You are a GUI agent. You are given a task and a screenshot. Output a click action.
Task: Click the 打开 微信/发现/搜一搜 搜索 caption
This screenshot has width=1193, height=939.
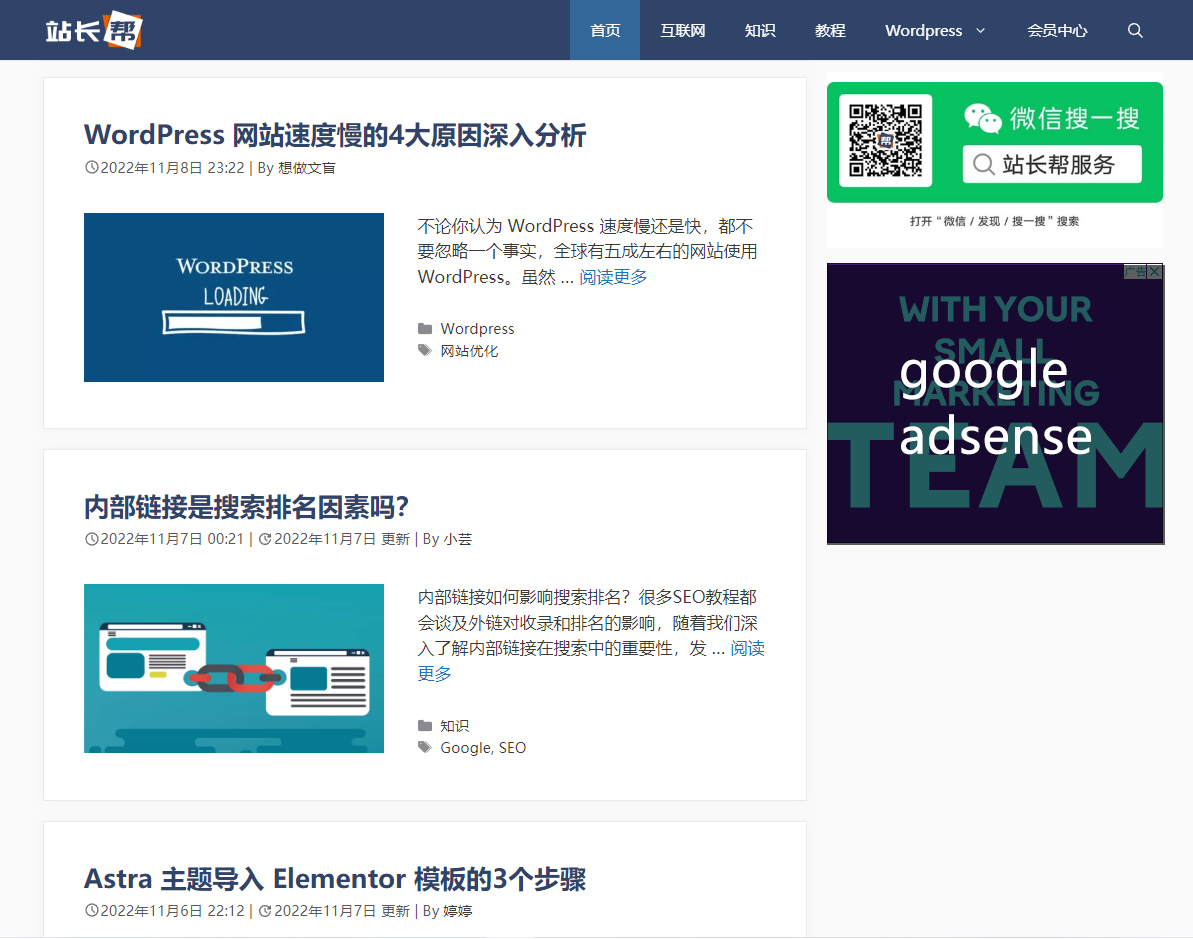click(994, 221)
